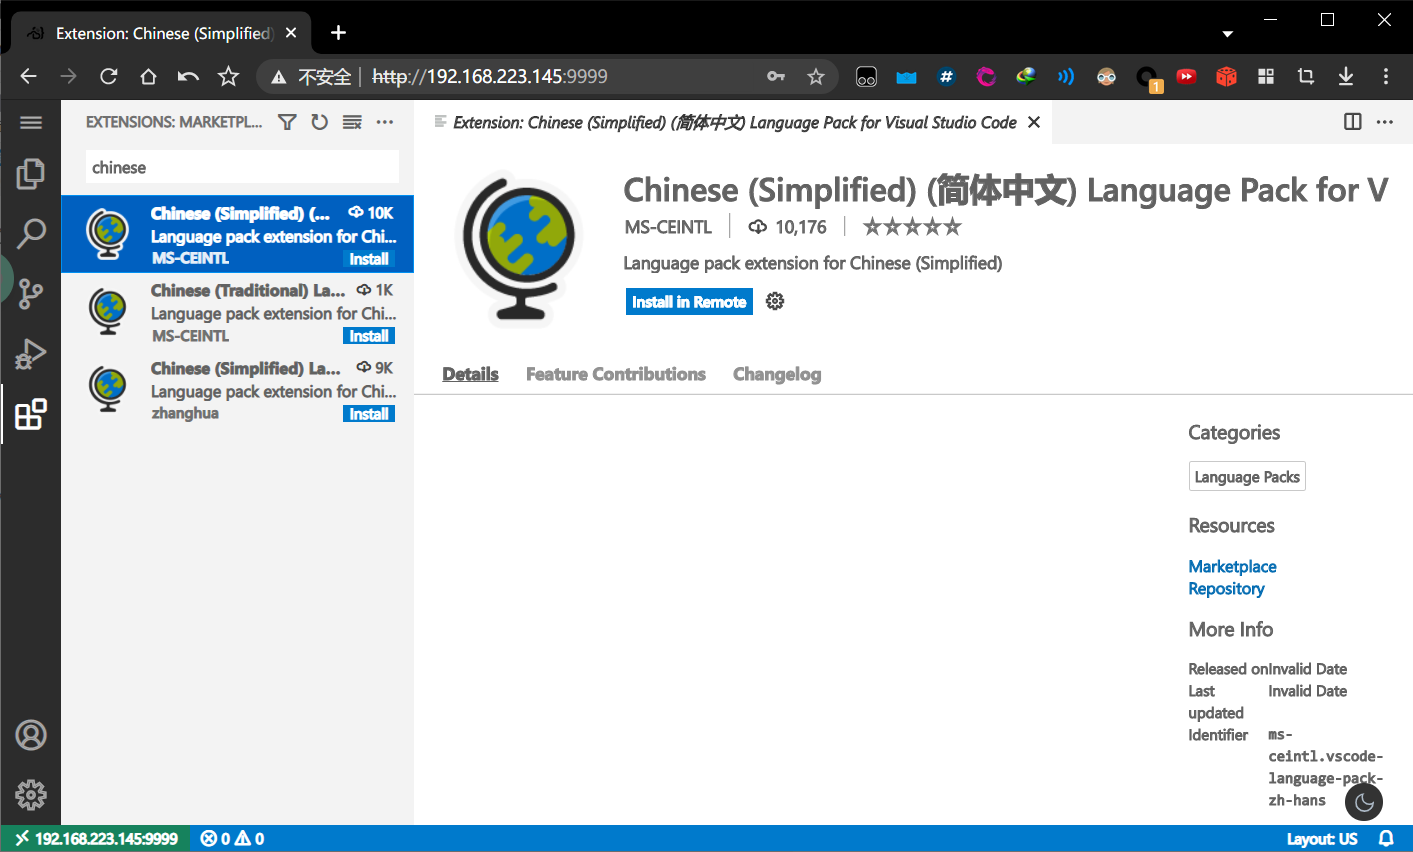This screenshot has width=1413, height=852.
Task: Install the zhanghua language pack
Action: [x=369, y=414]
